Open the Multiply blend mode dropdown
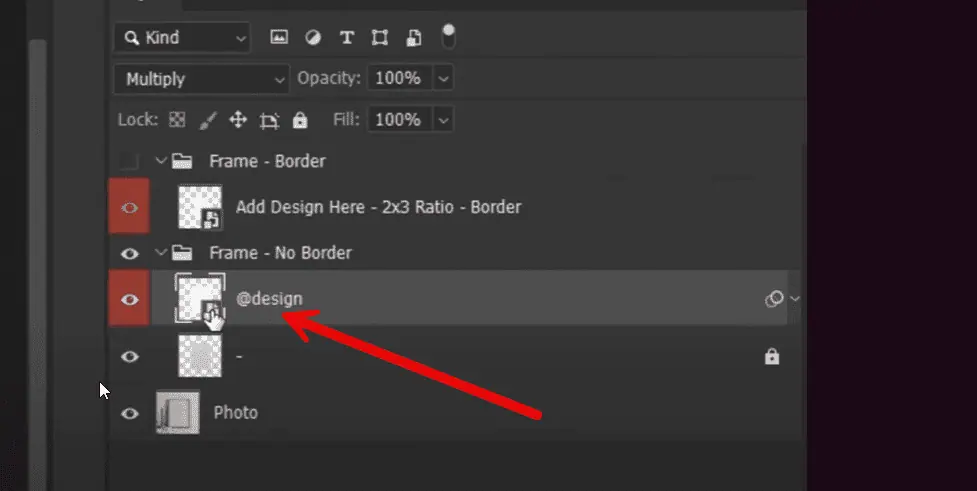The width and height of the screenshot is (977, 491). click(x=202, y=79)
